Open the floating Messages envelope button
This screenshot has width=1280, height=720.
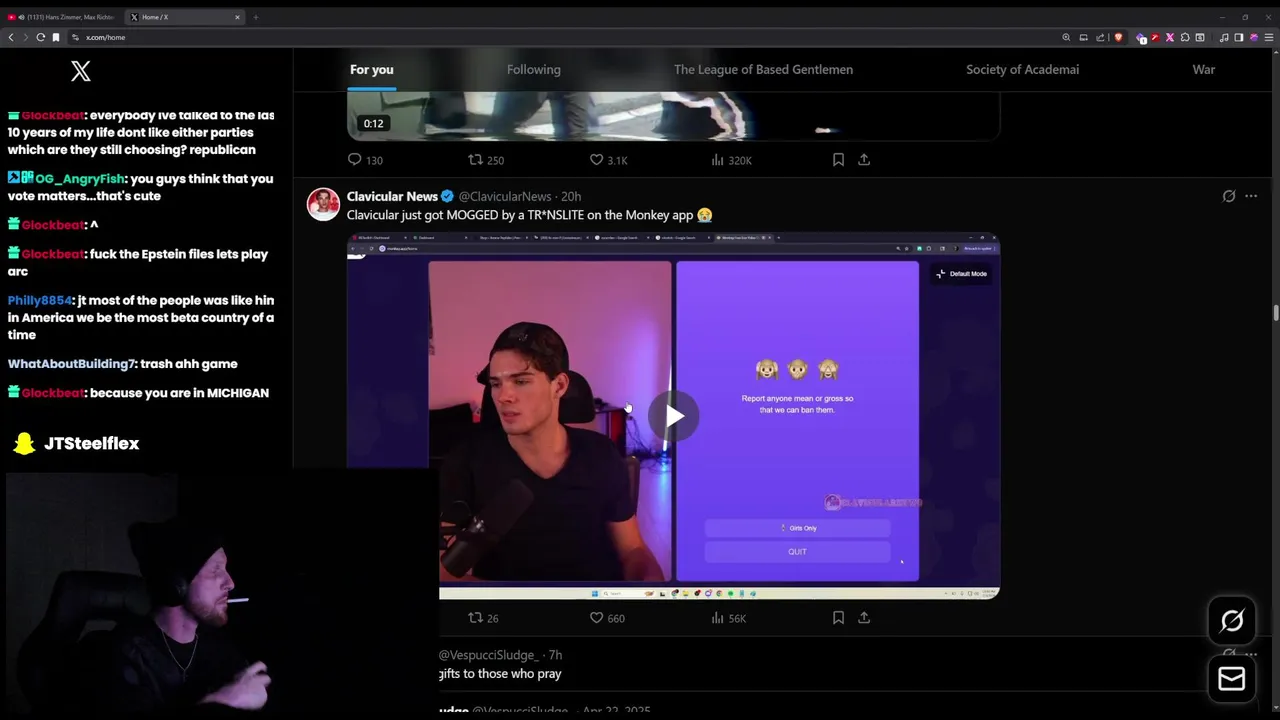pyautogui.click(x=1232, y=679)
